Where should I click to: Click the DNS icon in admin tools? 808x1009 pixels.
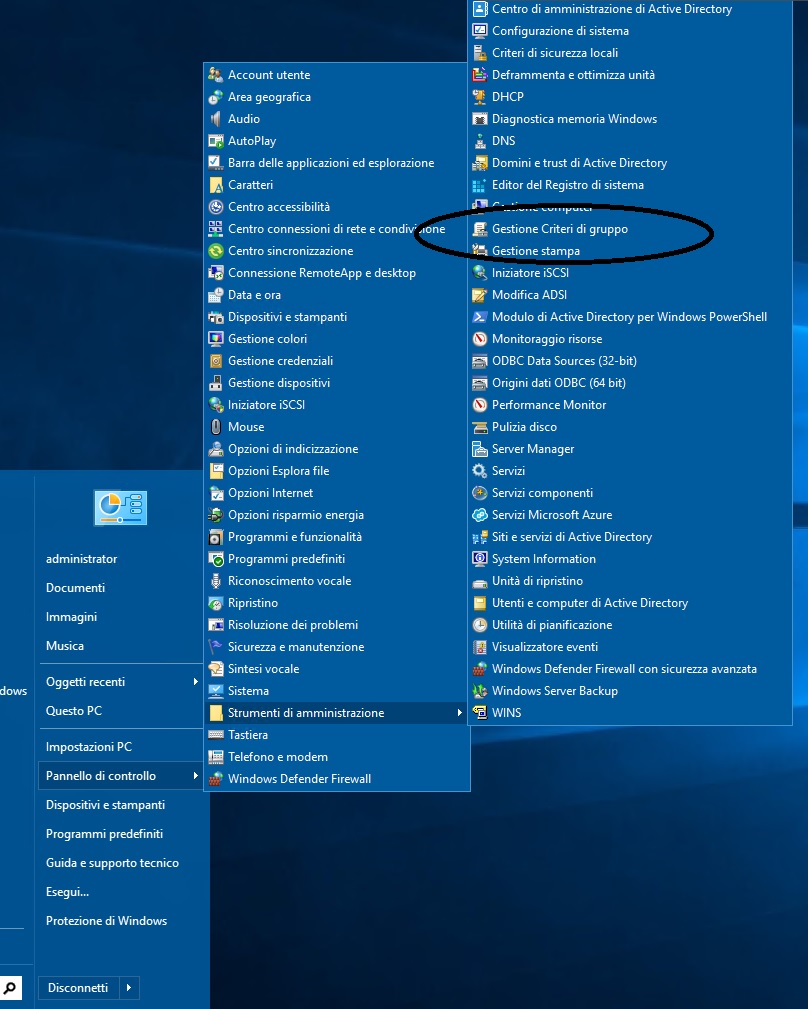click(x=480, y=141)
